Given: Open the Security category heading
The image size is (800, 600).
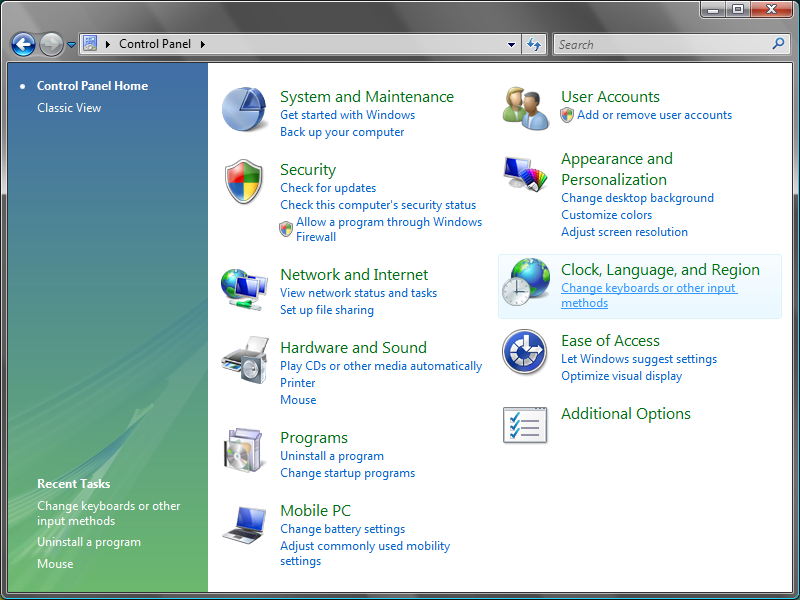Looking at the screenshot, I should (x=308, y=169).
